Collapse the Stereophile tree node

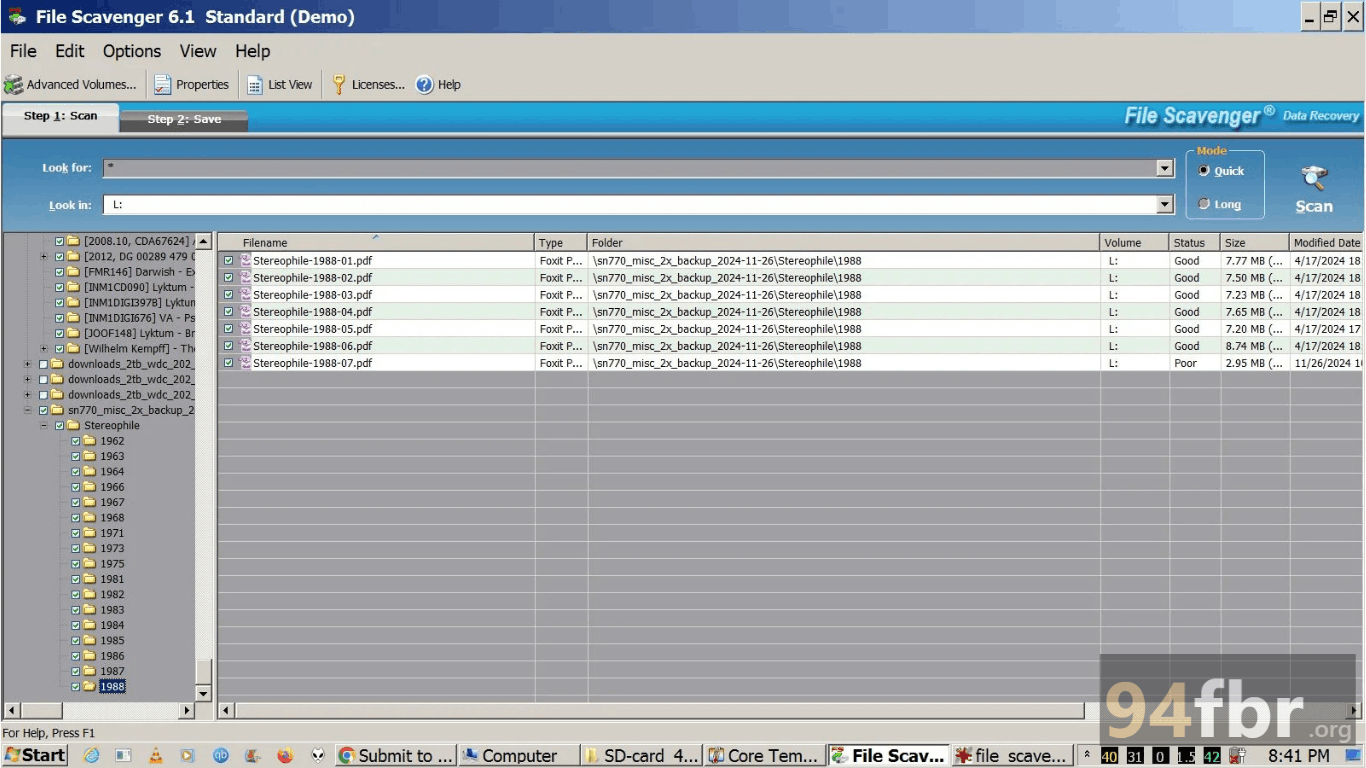pos(44,426)
